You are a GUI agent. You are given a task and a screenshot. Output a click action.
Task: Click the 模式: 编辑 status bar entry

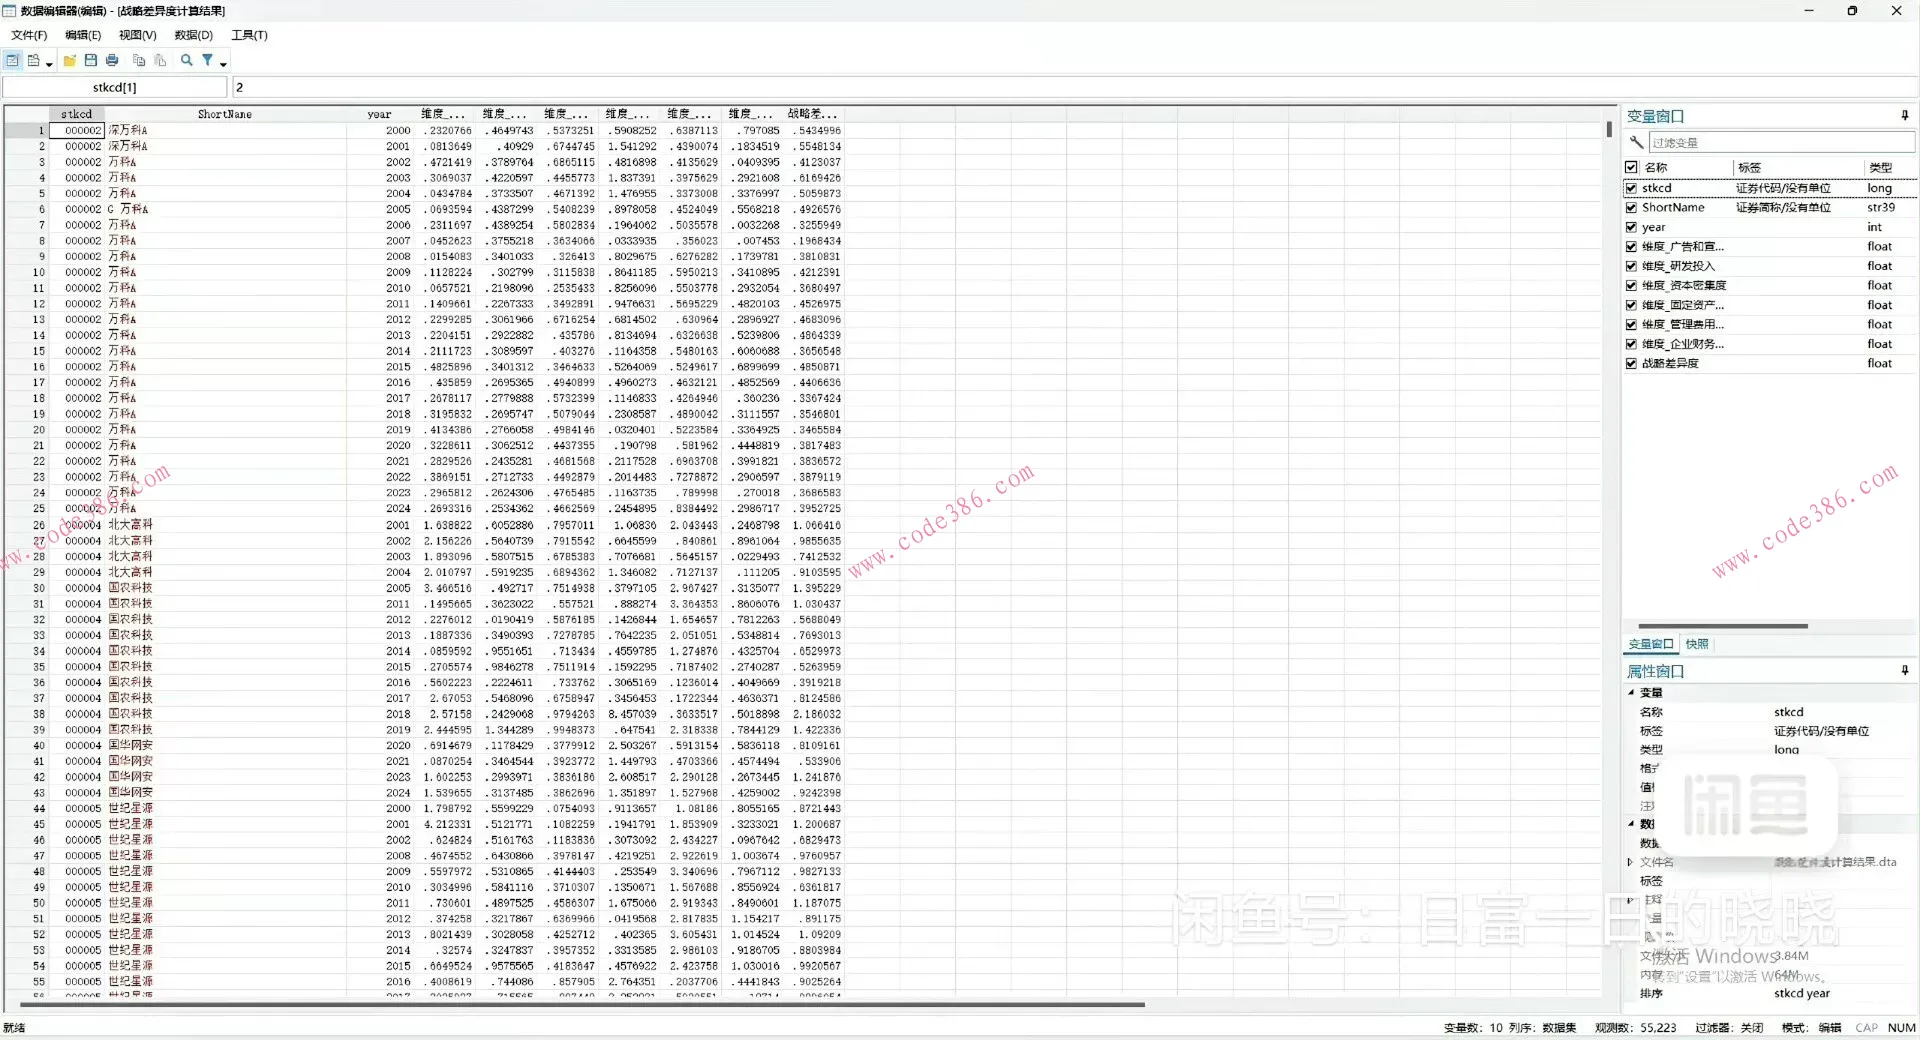[1811, 1027]
